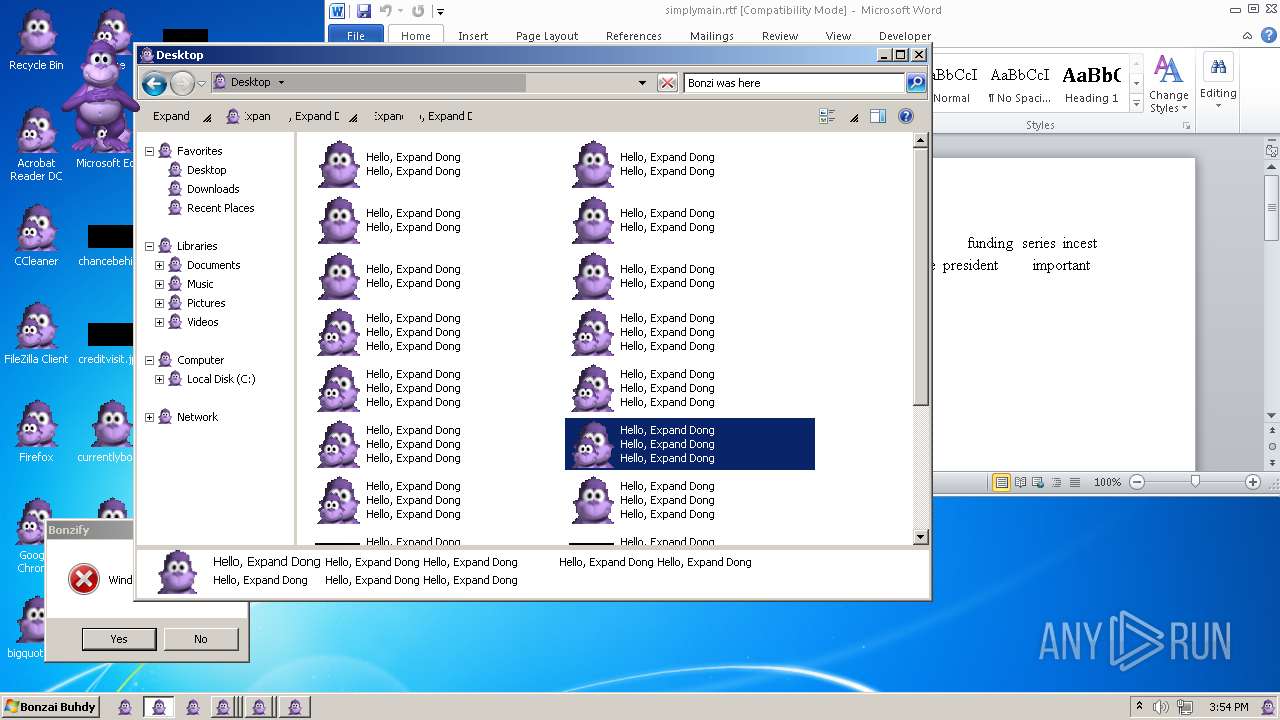This screenshot has width=1280, height=720.
Task: Open Recycle Bin desktop icon
Action: point(36,42)
